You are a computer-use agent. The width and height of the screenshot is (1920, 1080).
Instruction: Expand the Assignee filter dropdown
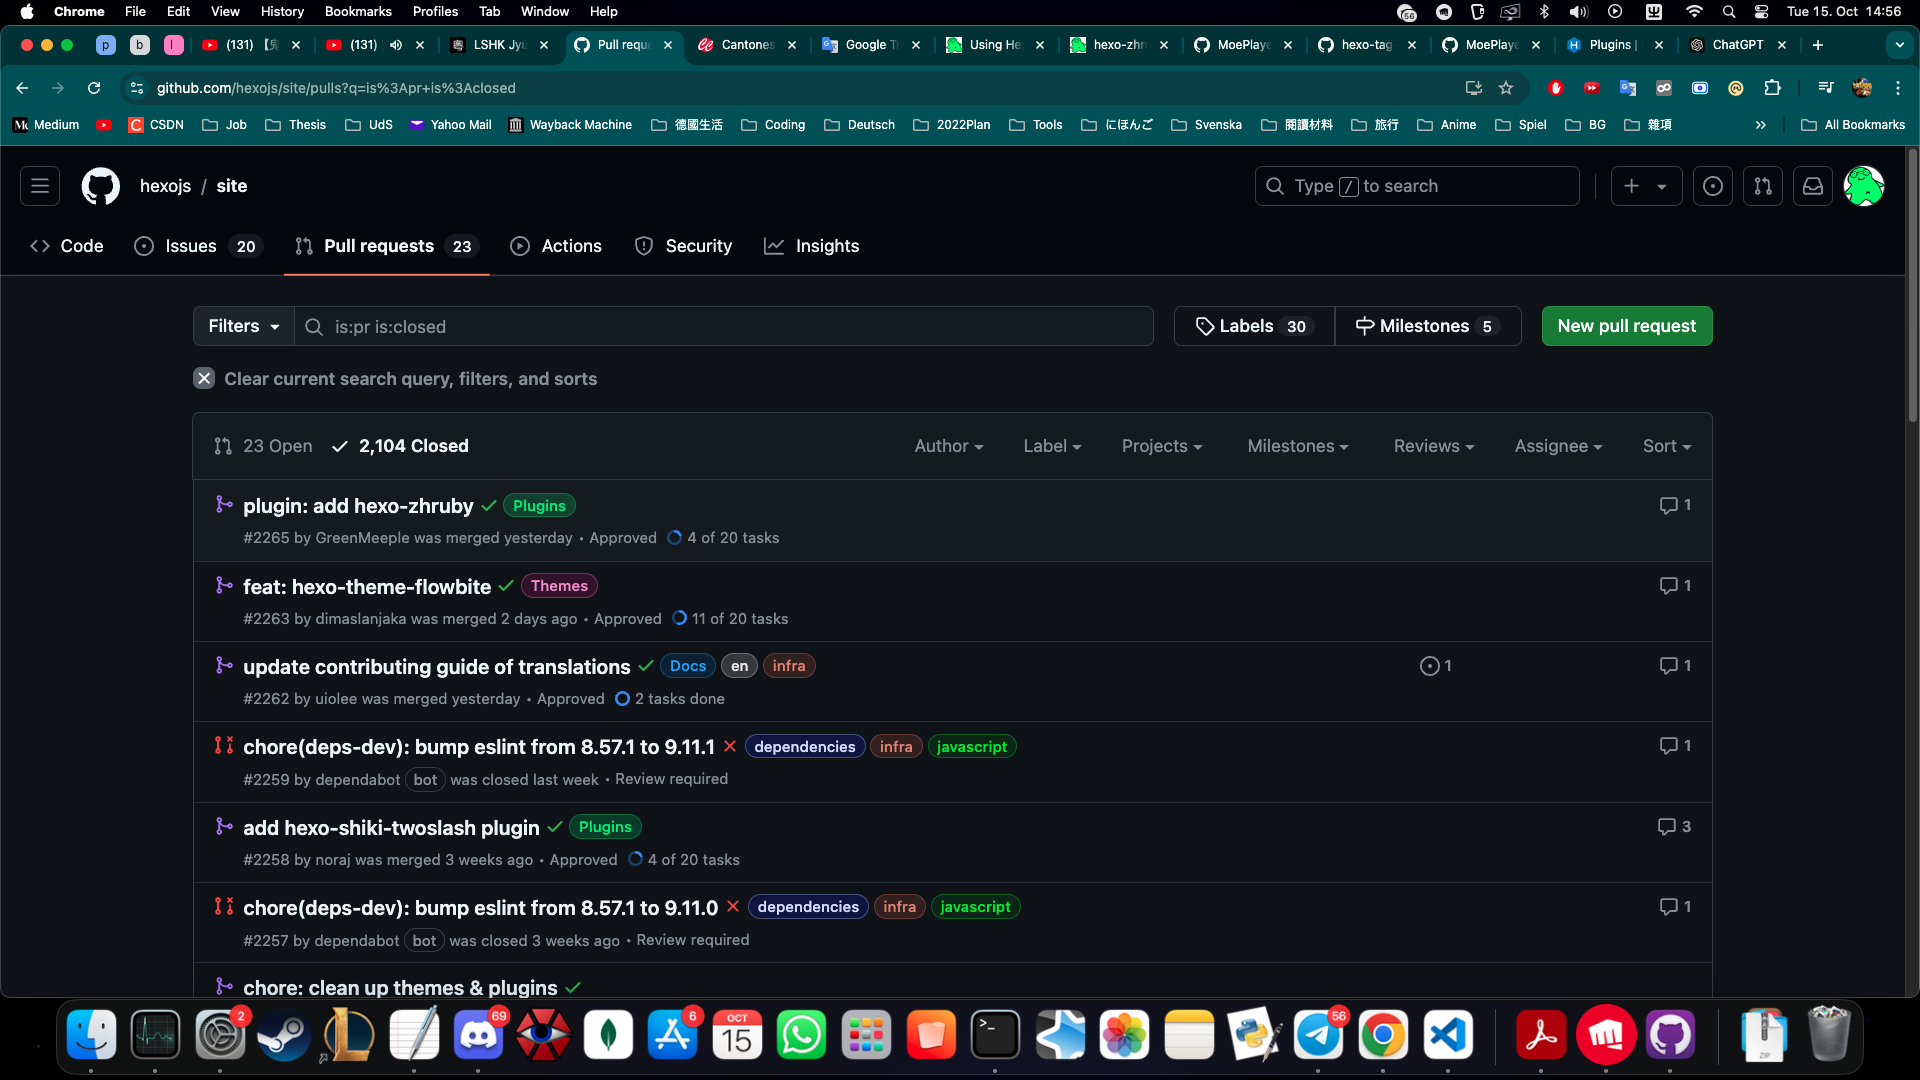click(1558, 446)
